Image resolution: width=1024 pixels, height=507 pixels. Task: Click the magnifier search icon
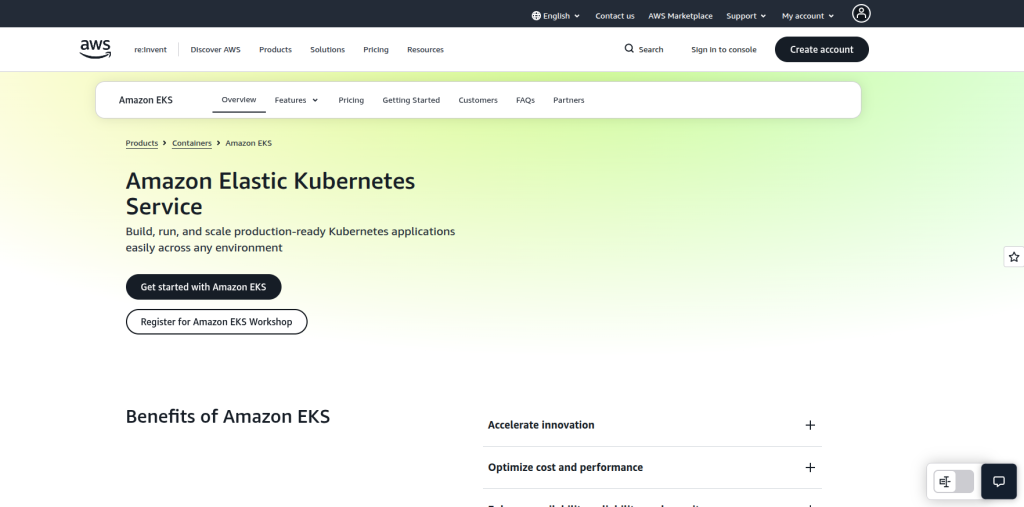[629, 48]
